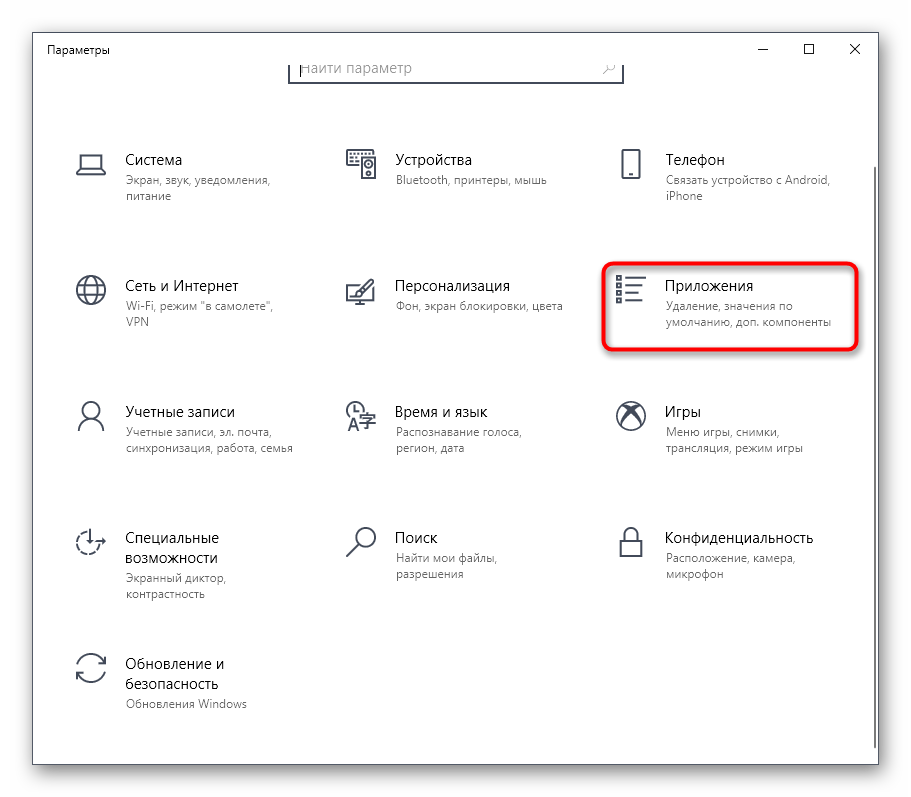Click the Поиск magnifying glass icon
Viewport: 911px width, 797px height.
coord(360,542)
